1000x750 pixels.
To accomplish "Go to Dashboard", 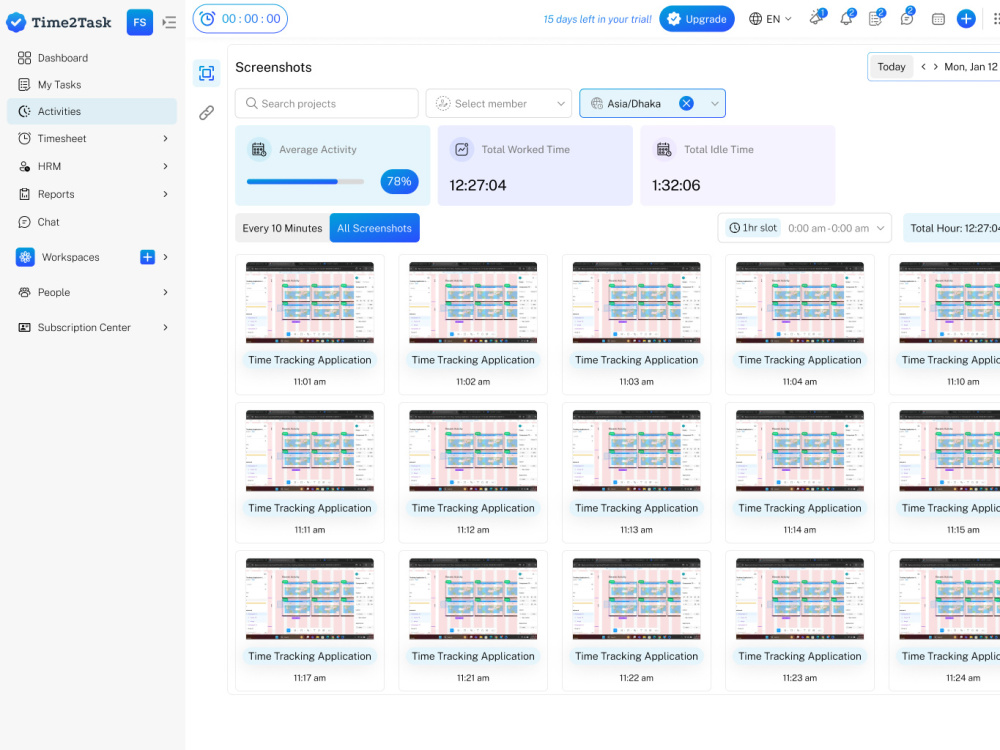I will [x=92, y=58].
